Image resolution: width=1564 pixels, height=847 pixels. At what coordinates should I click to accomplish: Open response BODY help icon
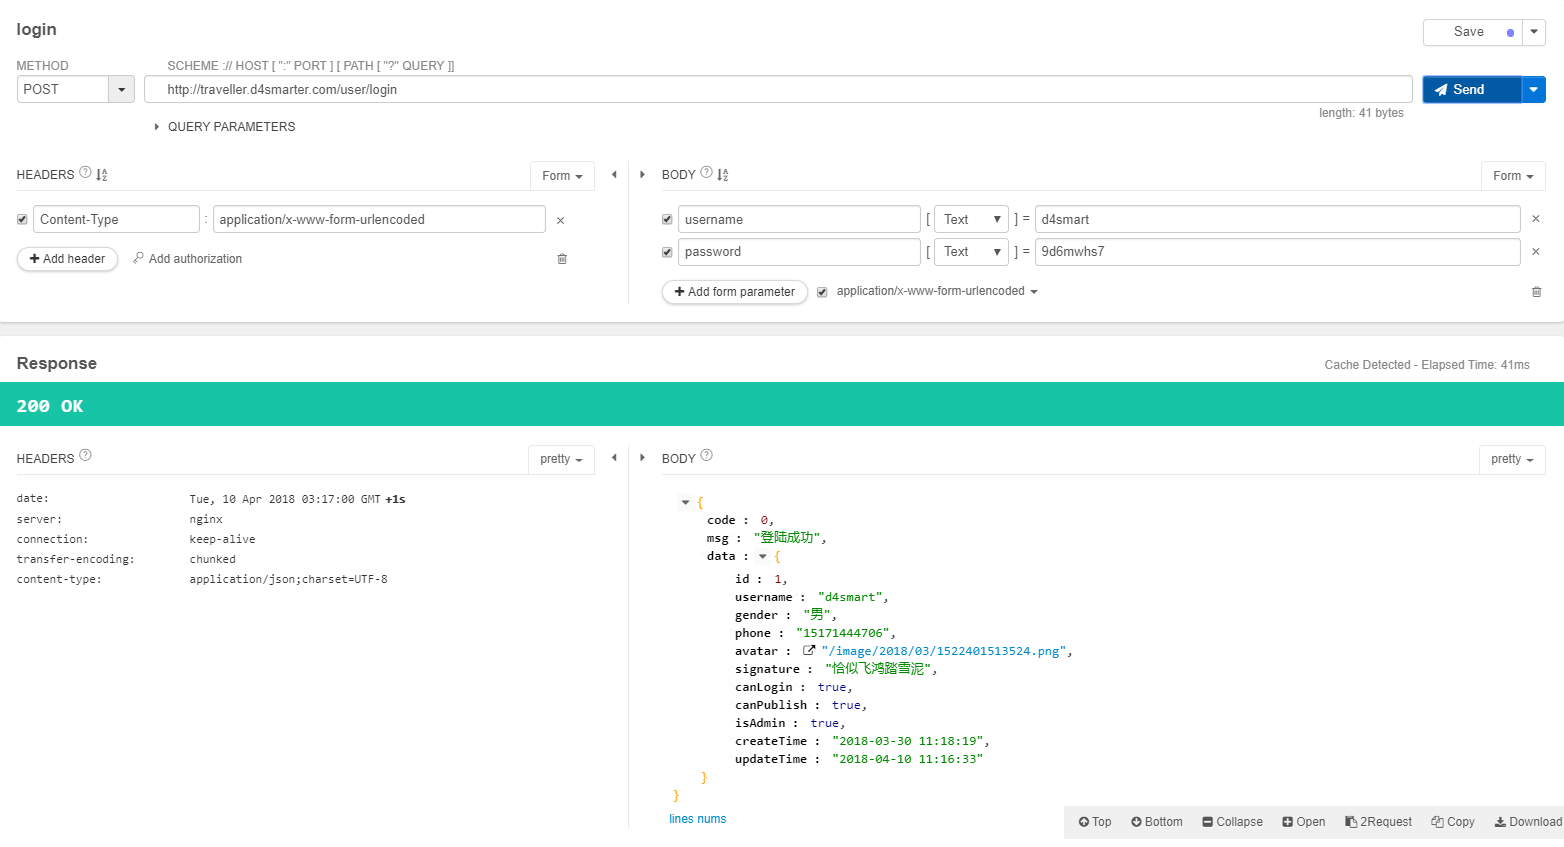707,455
